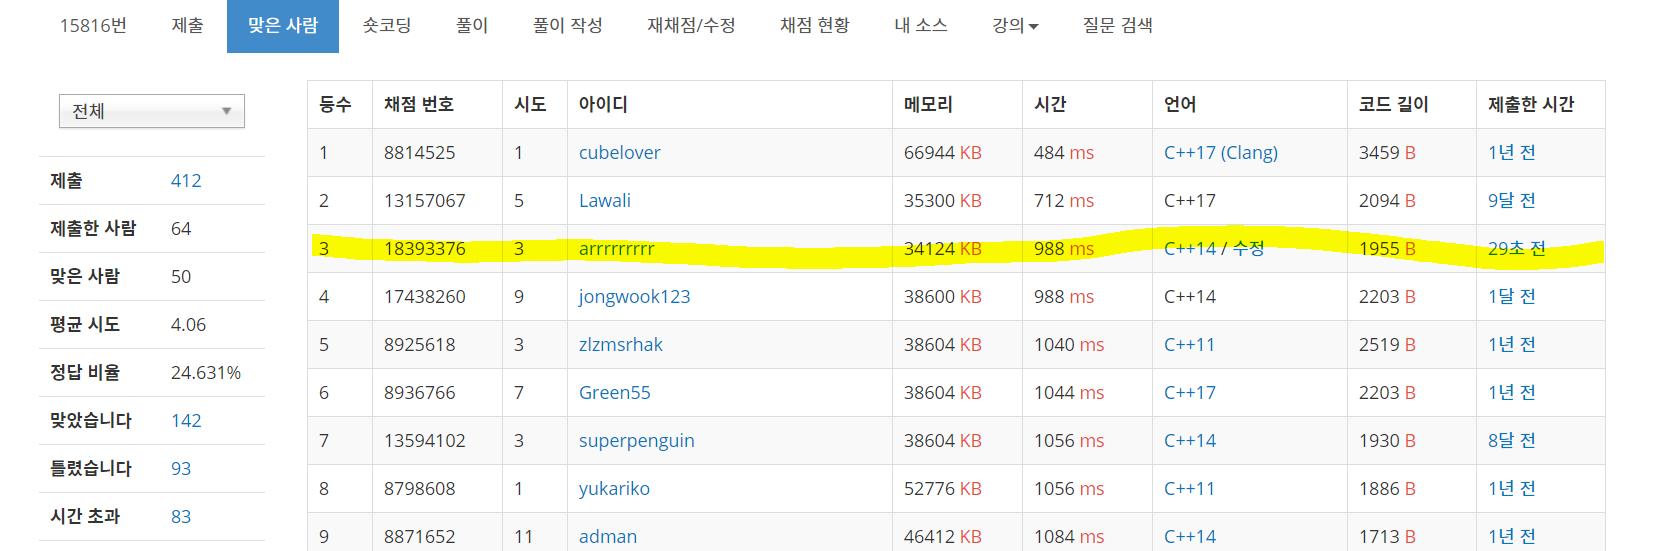Image resolution: width=1664 pixels, height=551 pixels.
Task: Click the 66944 KB memory value
Action: [943, 153]
